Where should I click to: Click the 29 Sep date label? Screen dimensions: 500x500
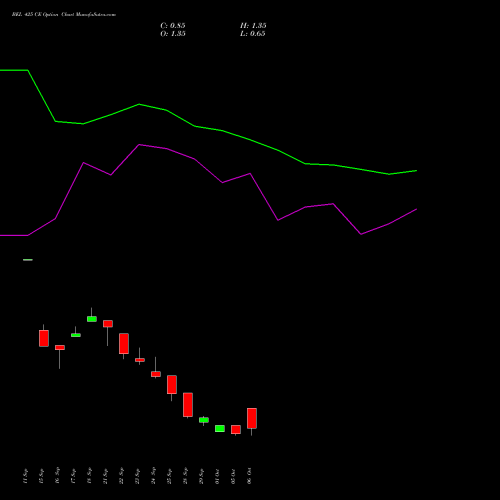tap(201, 476)
